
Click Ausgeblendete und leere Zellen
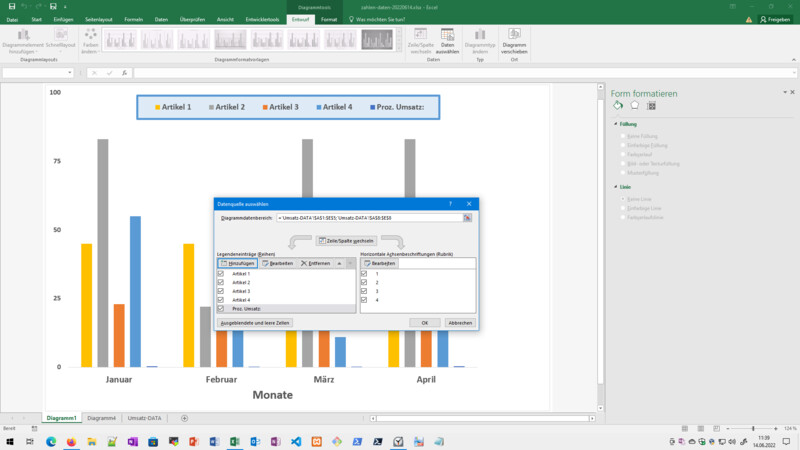click(255, 323)
